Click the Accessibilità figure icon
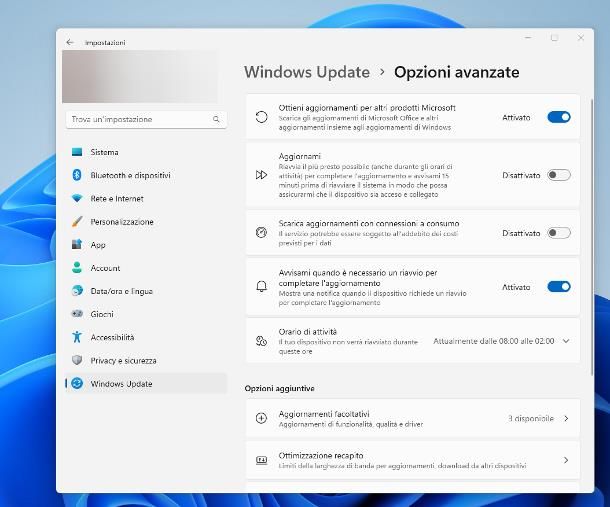Viewport: 610px width, 507px height. pos(77,337)
